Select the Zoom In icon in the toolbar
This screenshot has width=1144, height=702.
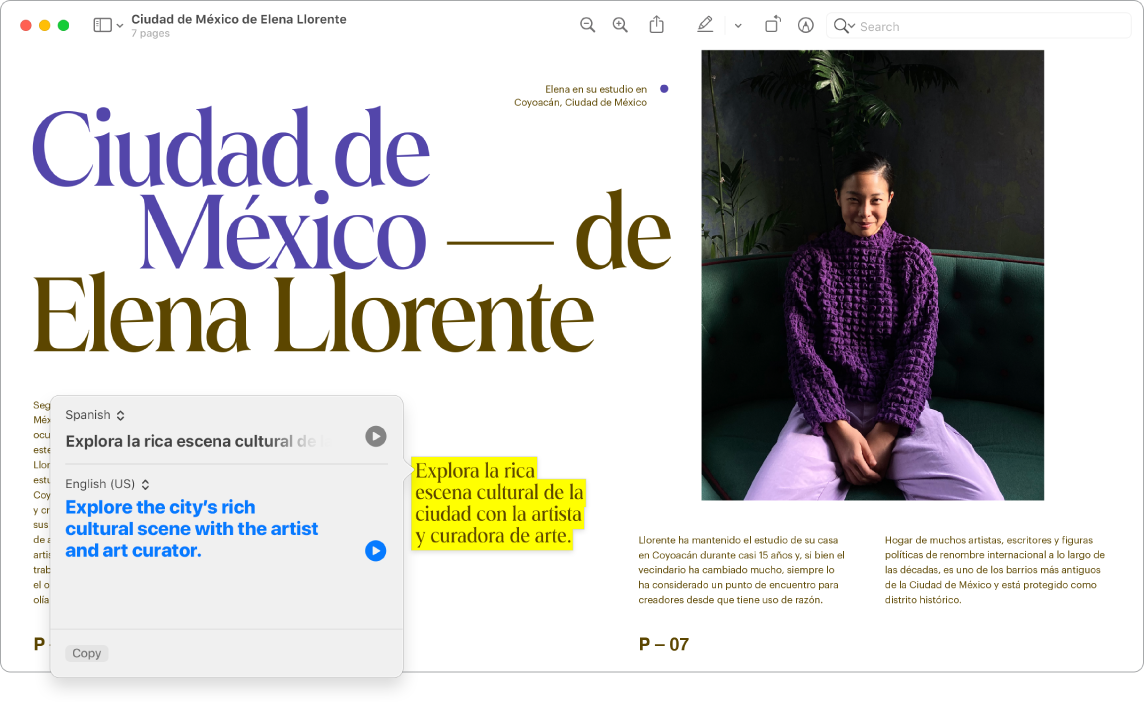tap(620, 25)
